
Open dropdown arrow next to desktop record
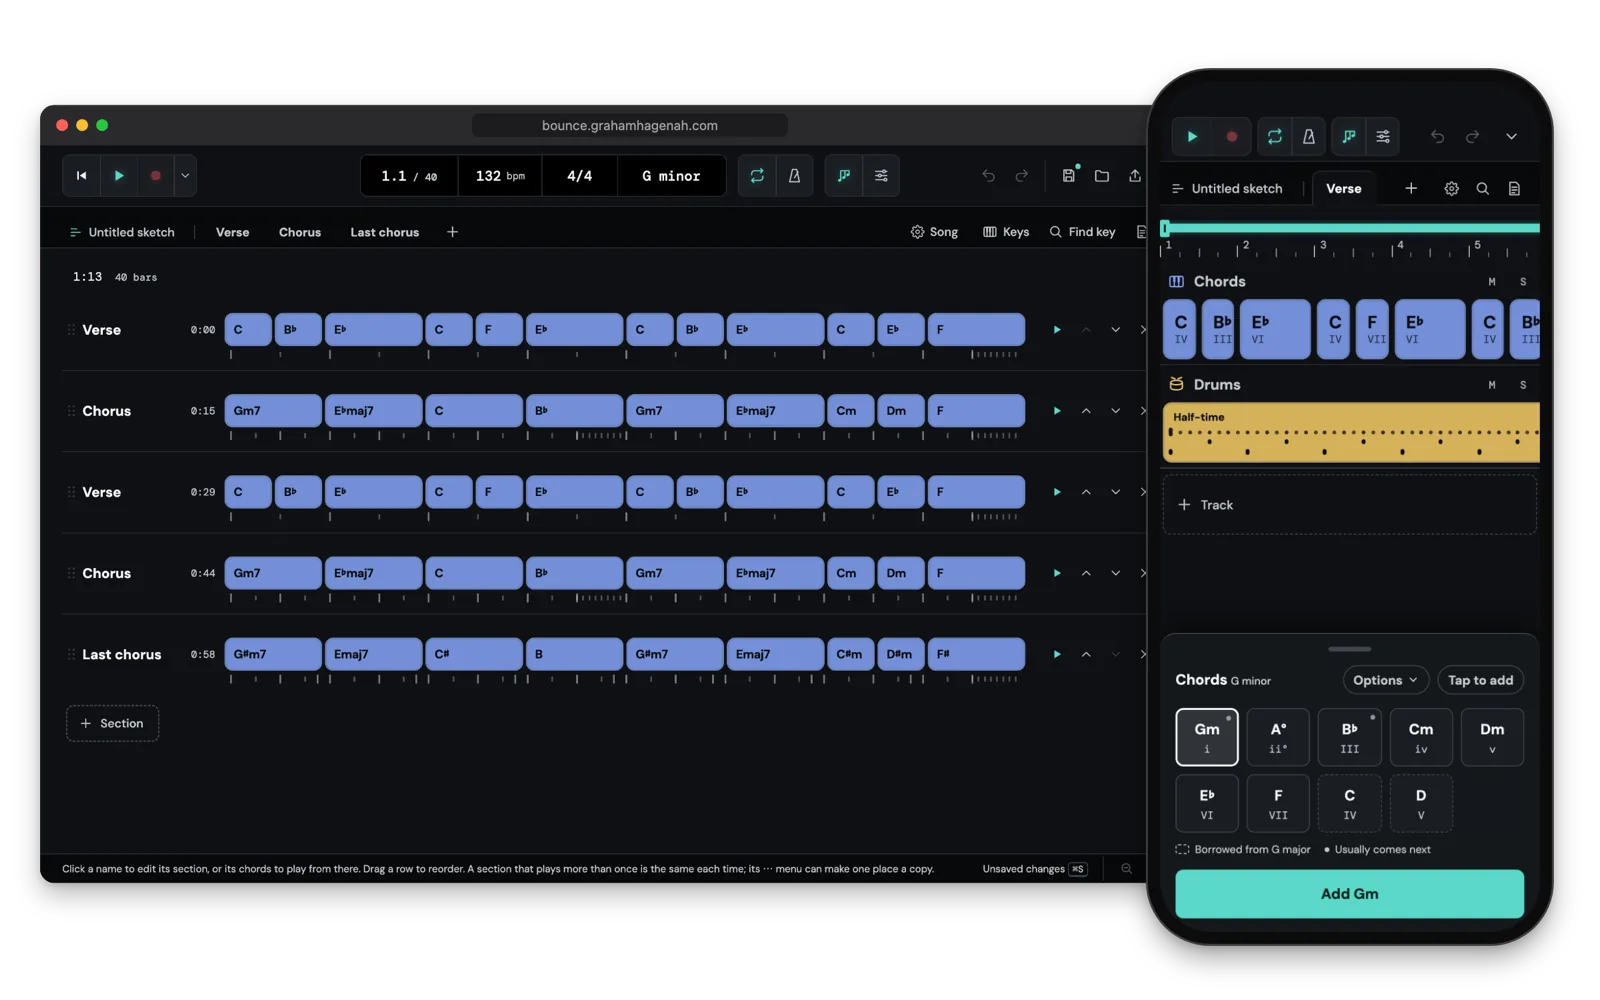(185, 176)
